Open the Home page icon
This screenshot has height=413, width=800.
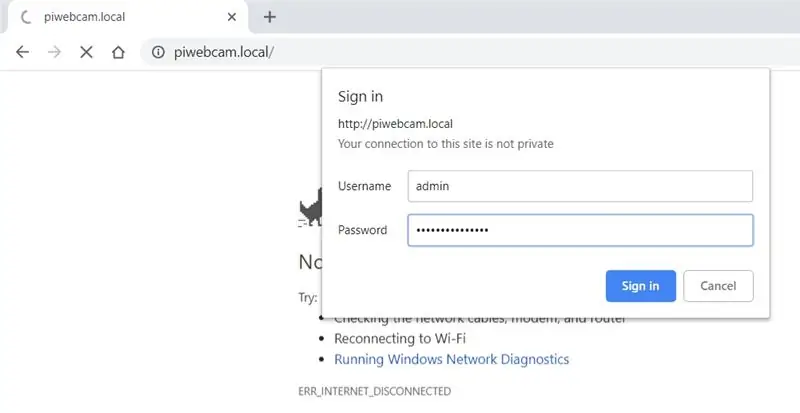tap(118, 52)
